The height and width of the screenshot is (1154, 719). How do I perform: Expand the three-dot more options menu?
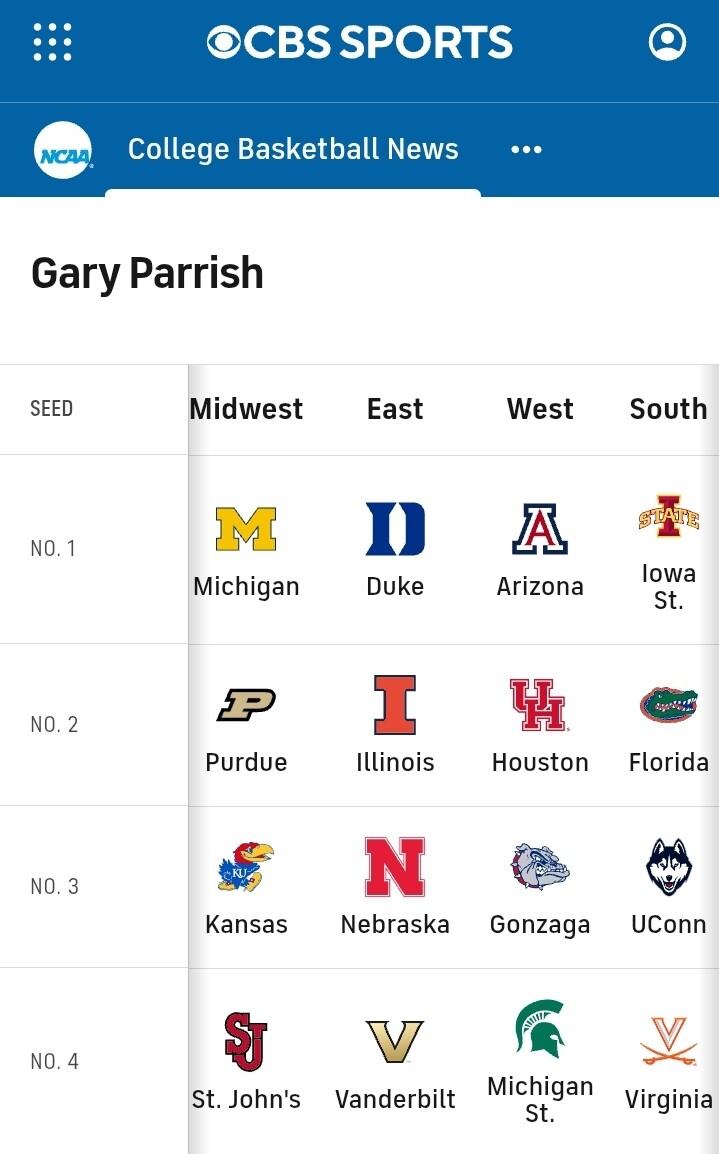(x=526, y=150)
